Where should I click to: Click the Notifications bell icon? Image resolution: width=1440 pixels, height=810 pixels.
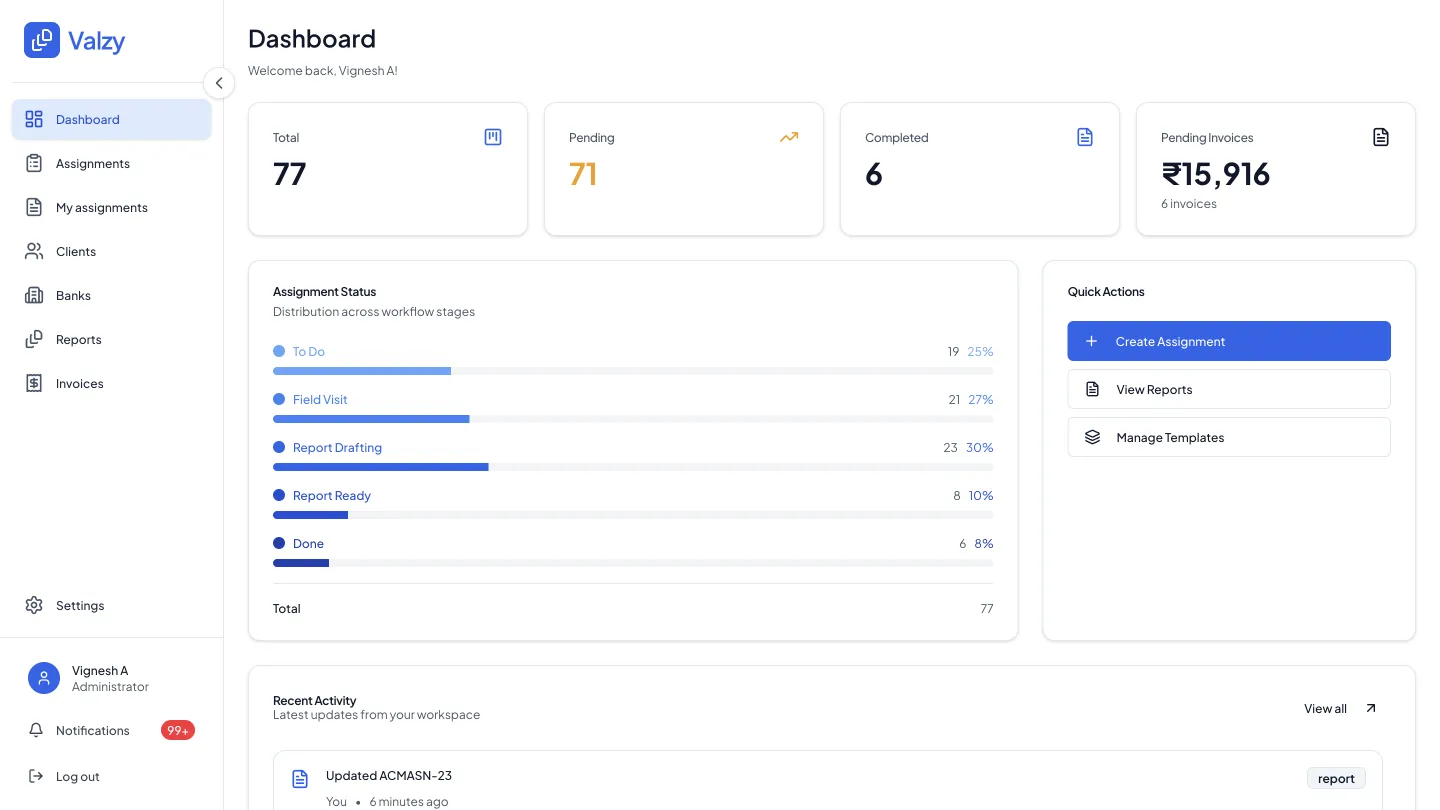(x=36, y=730)
